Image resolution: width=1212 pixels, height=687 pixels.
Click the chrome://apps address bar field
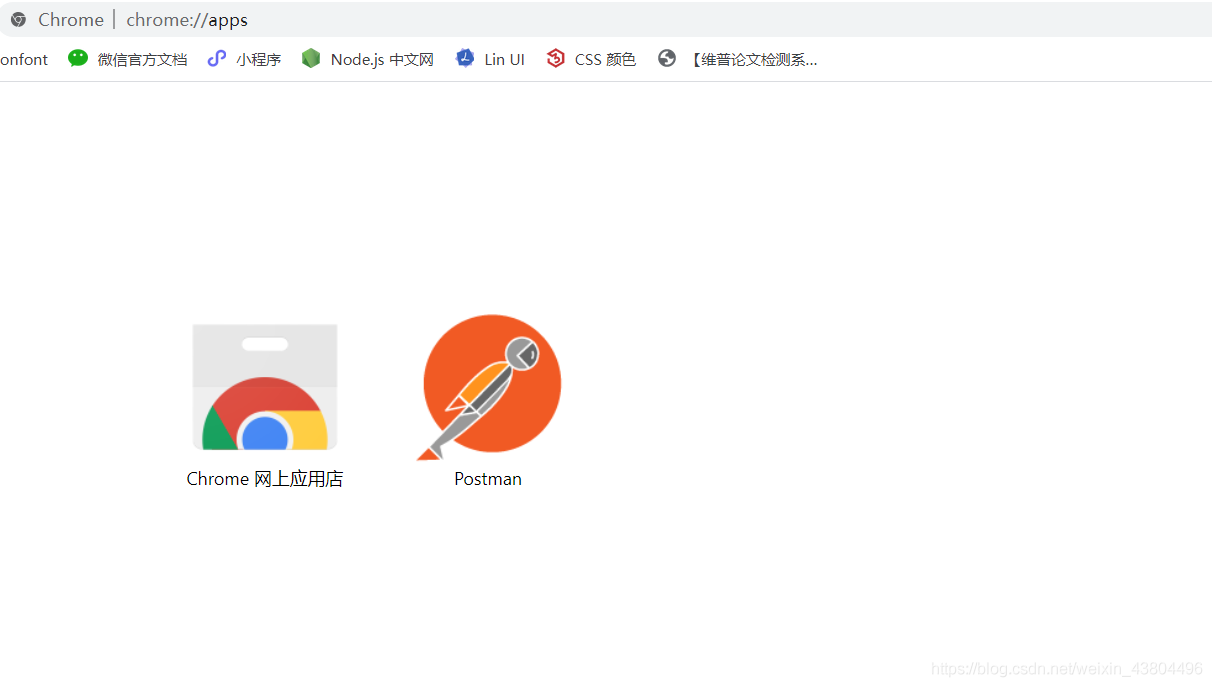coord(606,19)
